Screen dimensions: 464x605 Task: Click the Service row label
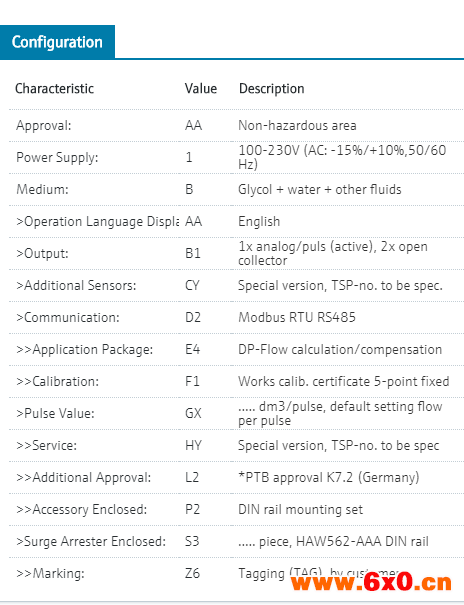click(x=46, y=446)
